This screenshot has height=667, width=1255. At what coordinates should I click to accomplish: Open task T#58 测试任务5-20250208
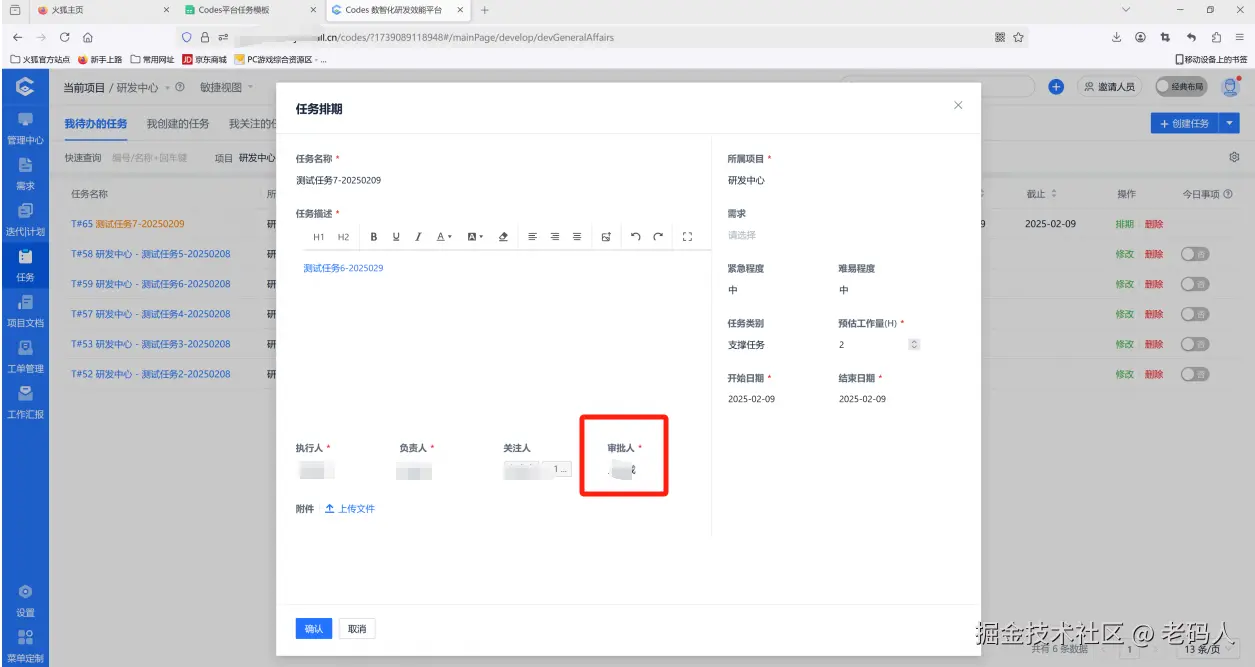[x=151, y=254]
